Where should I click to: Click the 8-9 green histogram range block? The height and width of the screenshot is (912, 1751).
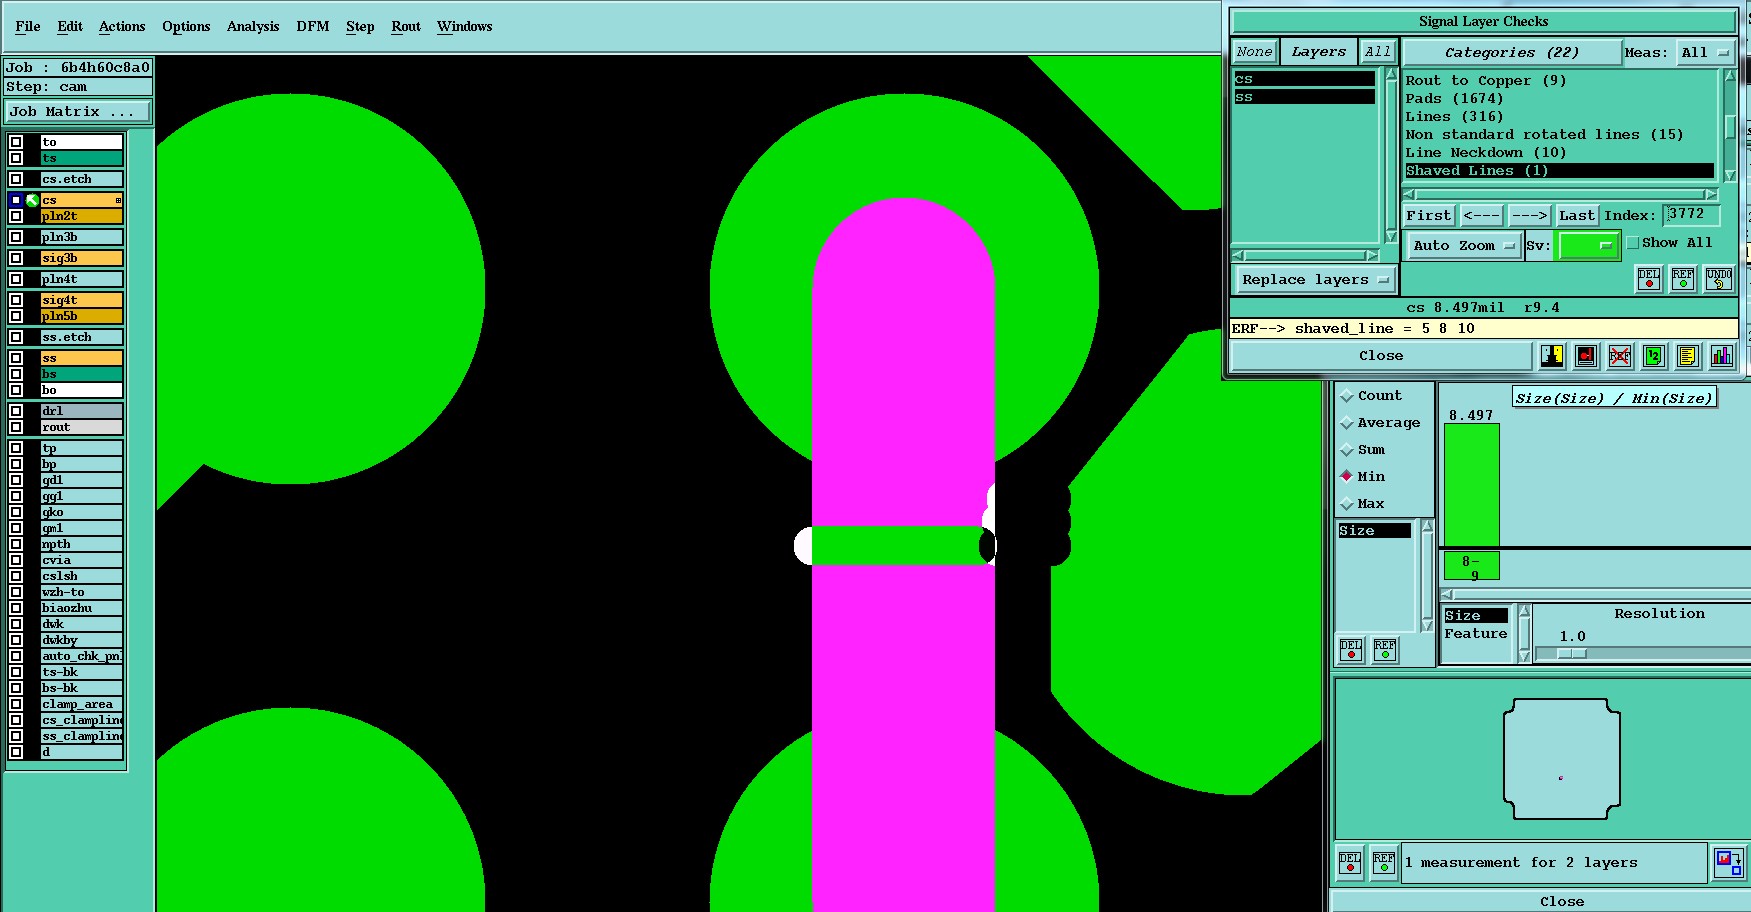[1471, 566]
